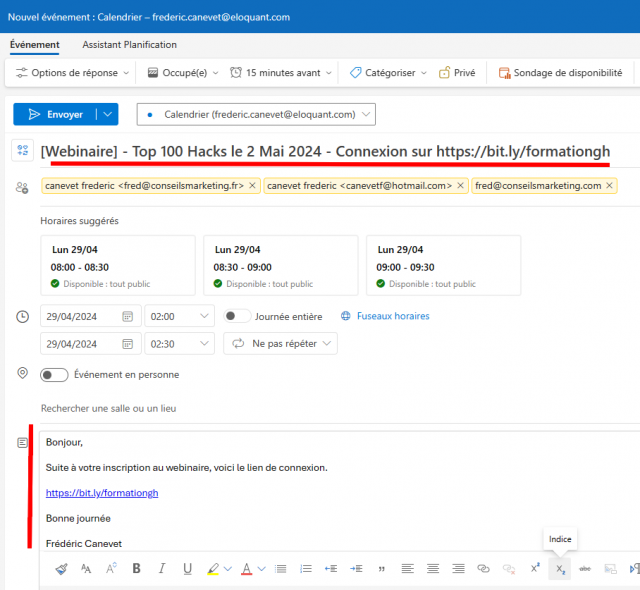
Task: Open the Options de réponse menu
Action: click(x=72, y=73)
